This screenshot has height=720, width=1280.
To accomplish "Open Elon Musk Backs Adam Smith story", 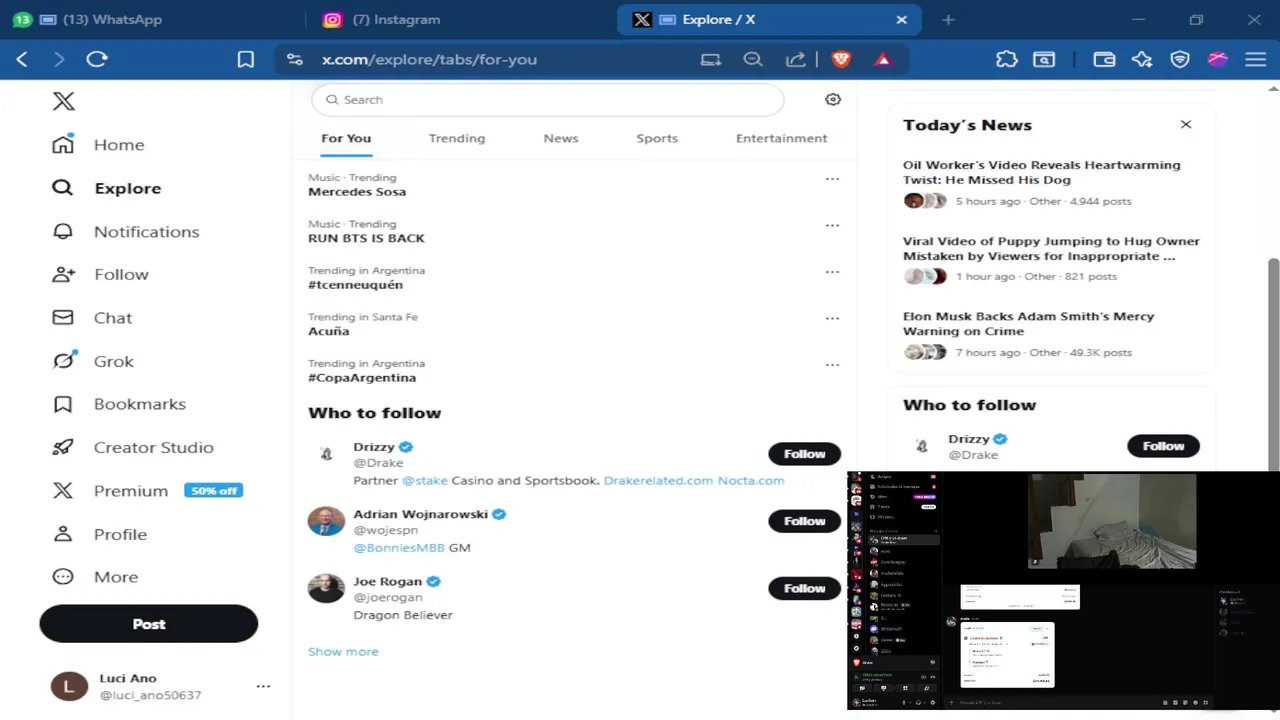I will pos(1028,324).
